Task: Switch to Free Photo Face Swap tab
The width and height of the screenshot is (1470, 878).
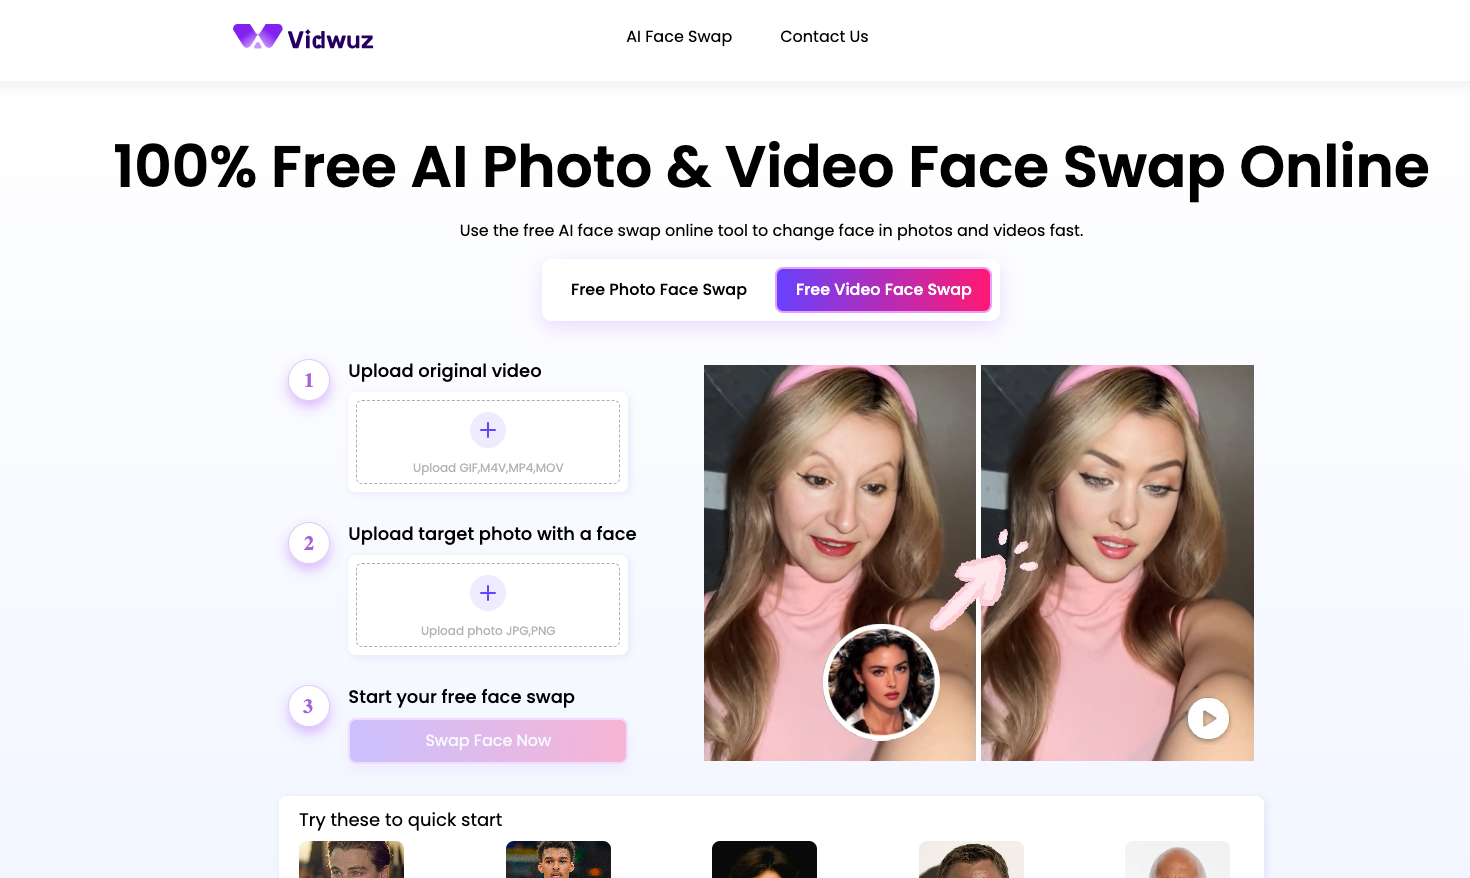Action: pyautogui.click(x=659, y=290)
